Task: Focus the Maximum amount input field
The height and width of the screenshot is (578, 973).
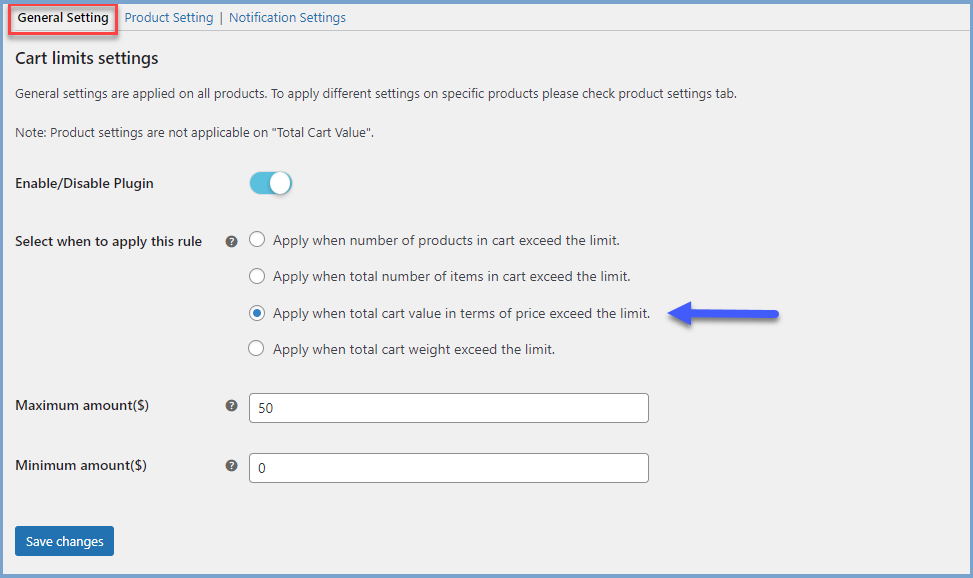Action: (448, 408)
